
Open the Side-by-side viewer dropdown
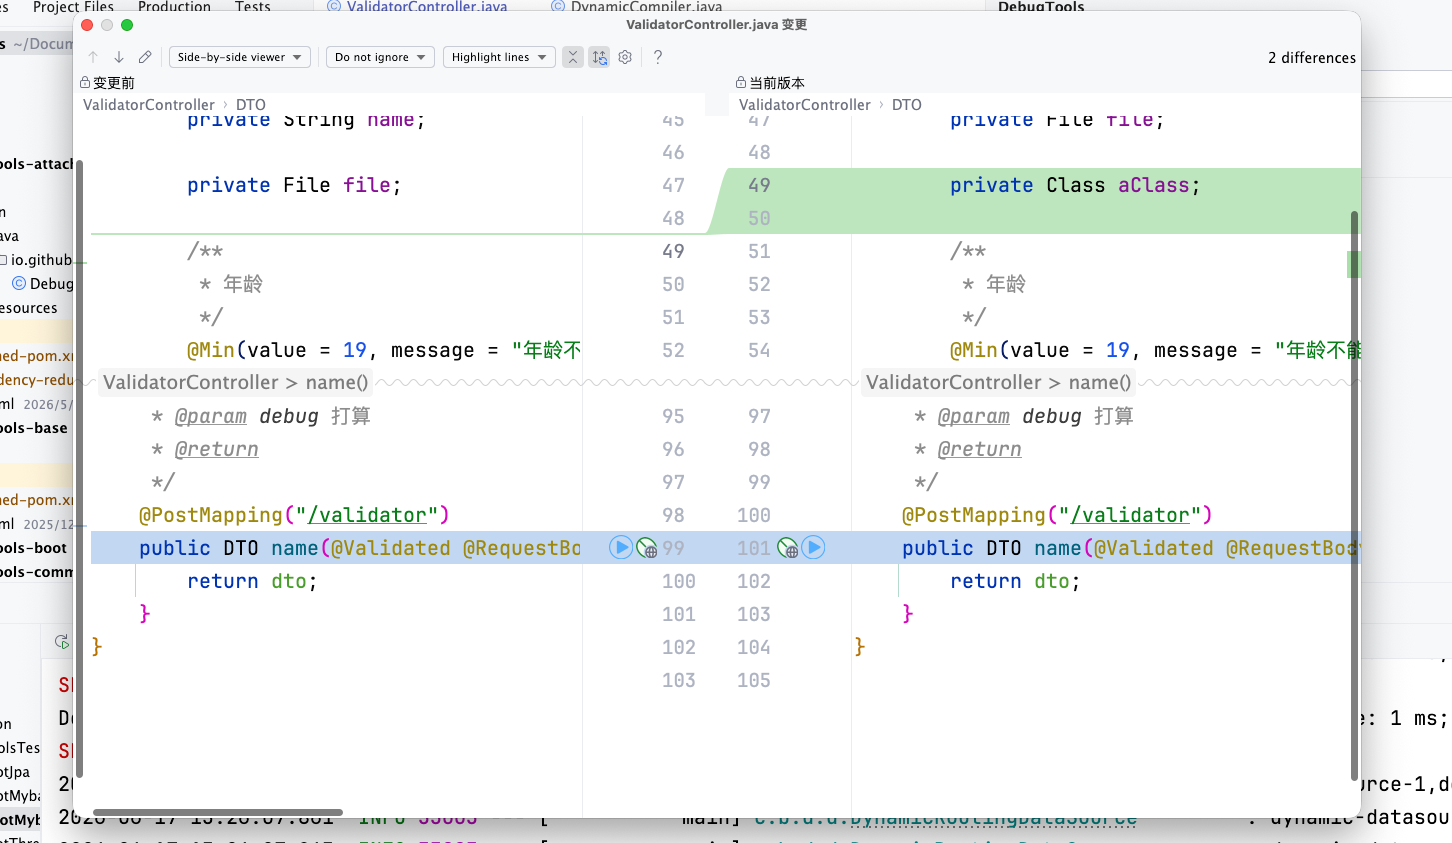(x=240, y=57)
